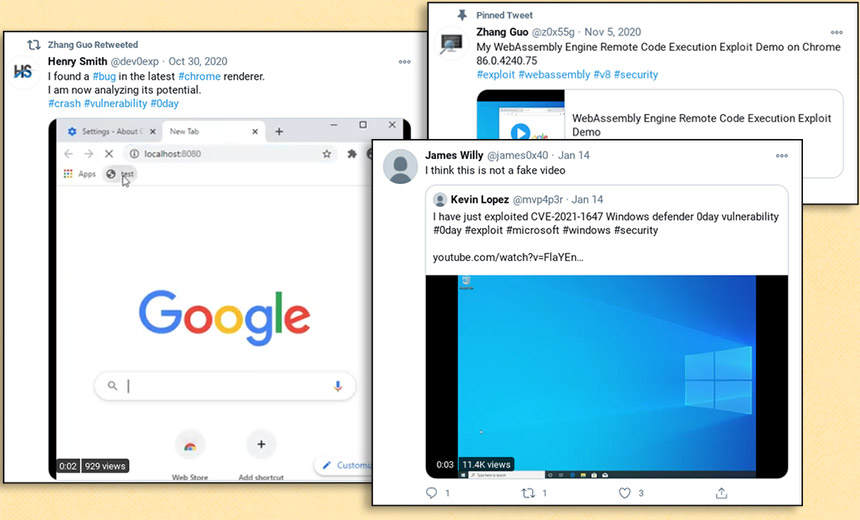Open the #webassembly hashtag

coord(554,75)
